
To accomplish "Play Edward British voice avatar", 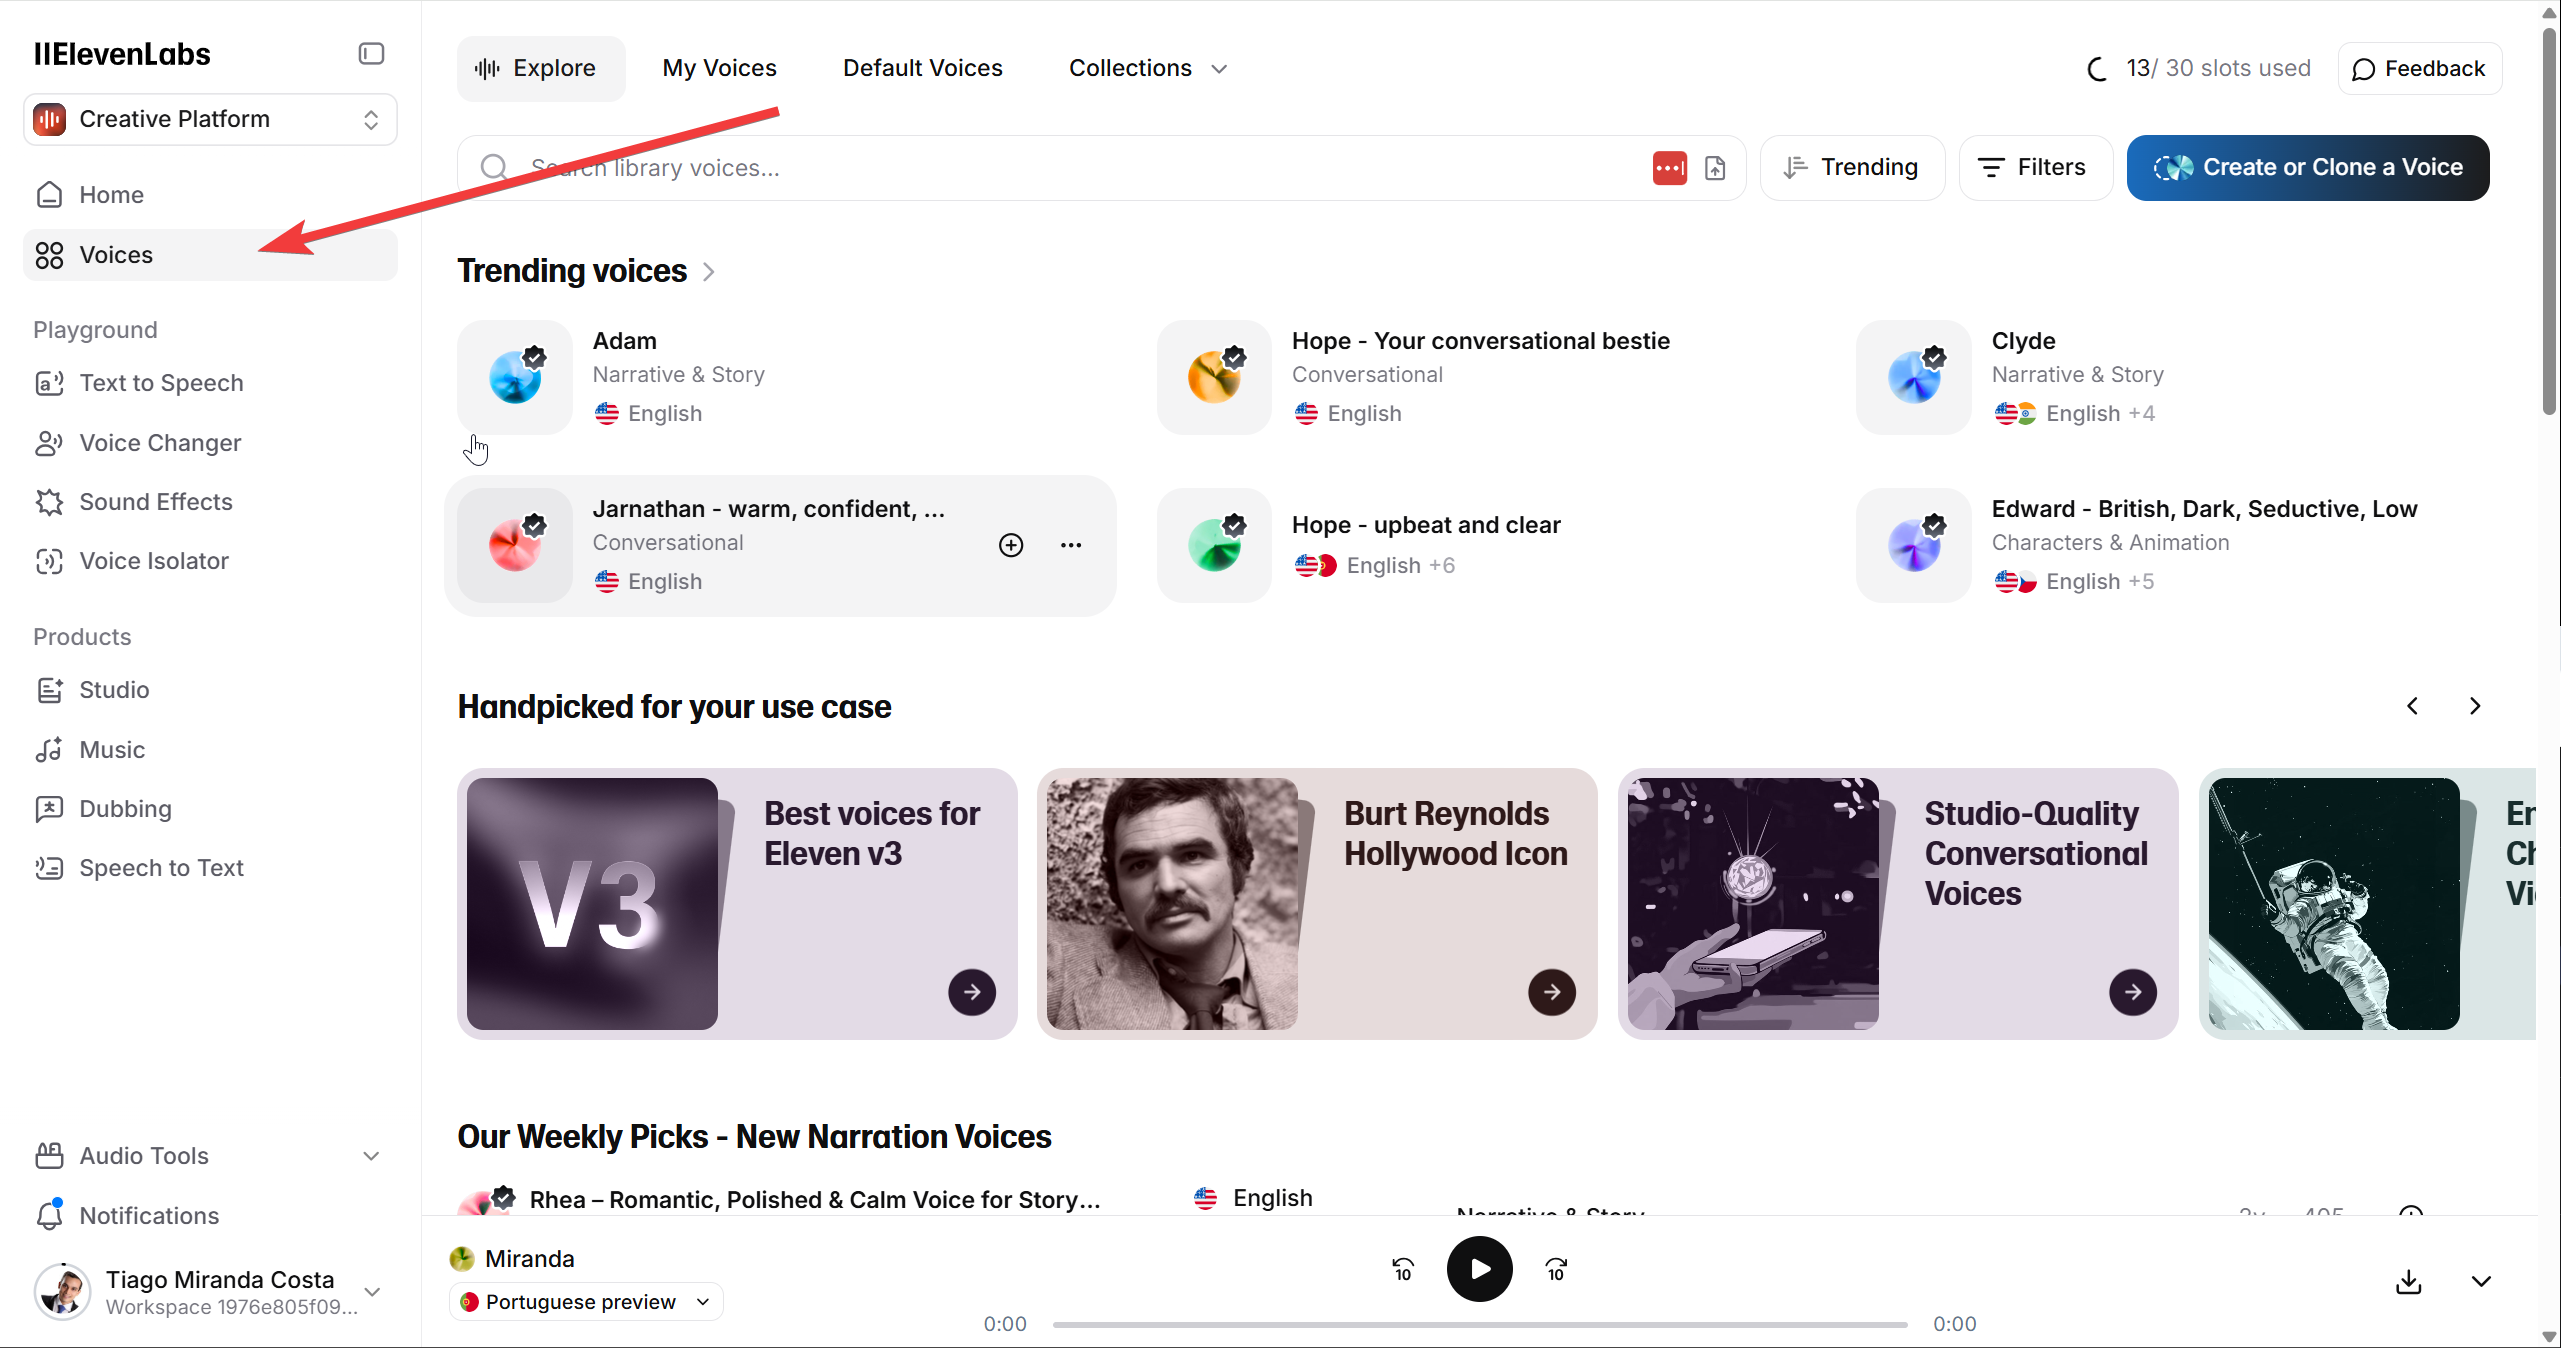I will pyautogui.click(x=1914, y=545).
